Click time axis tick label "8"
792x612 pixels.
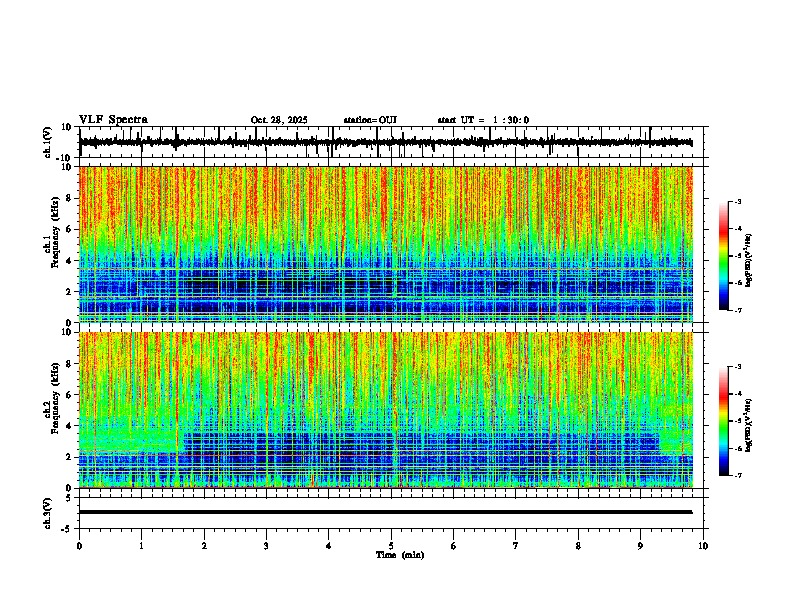578,546
